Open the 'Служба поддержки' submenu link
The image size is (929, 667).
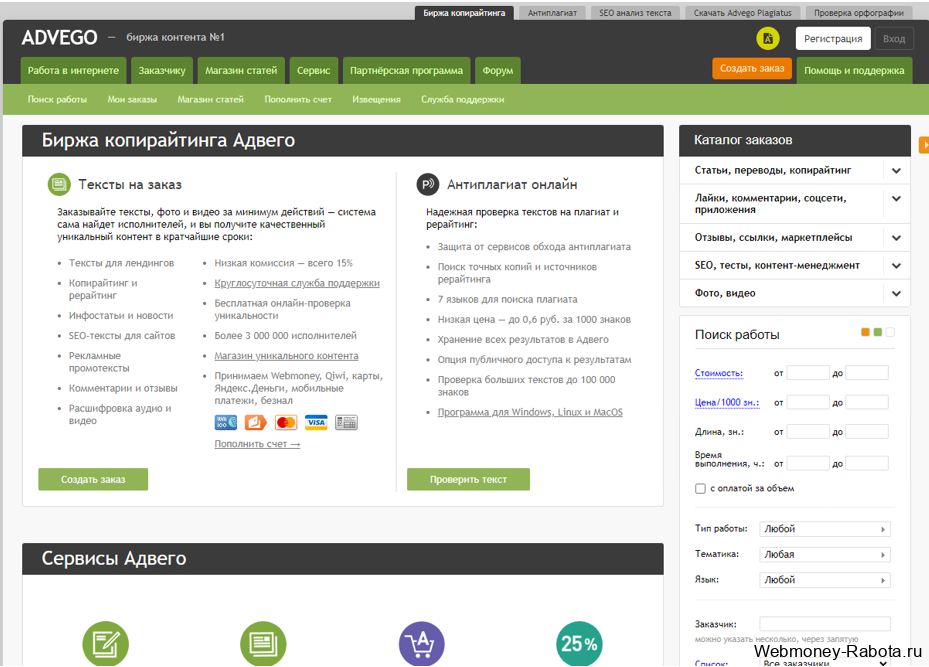click(463, 100)
